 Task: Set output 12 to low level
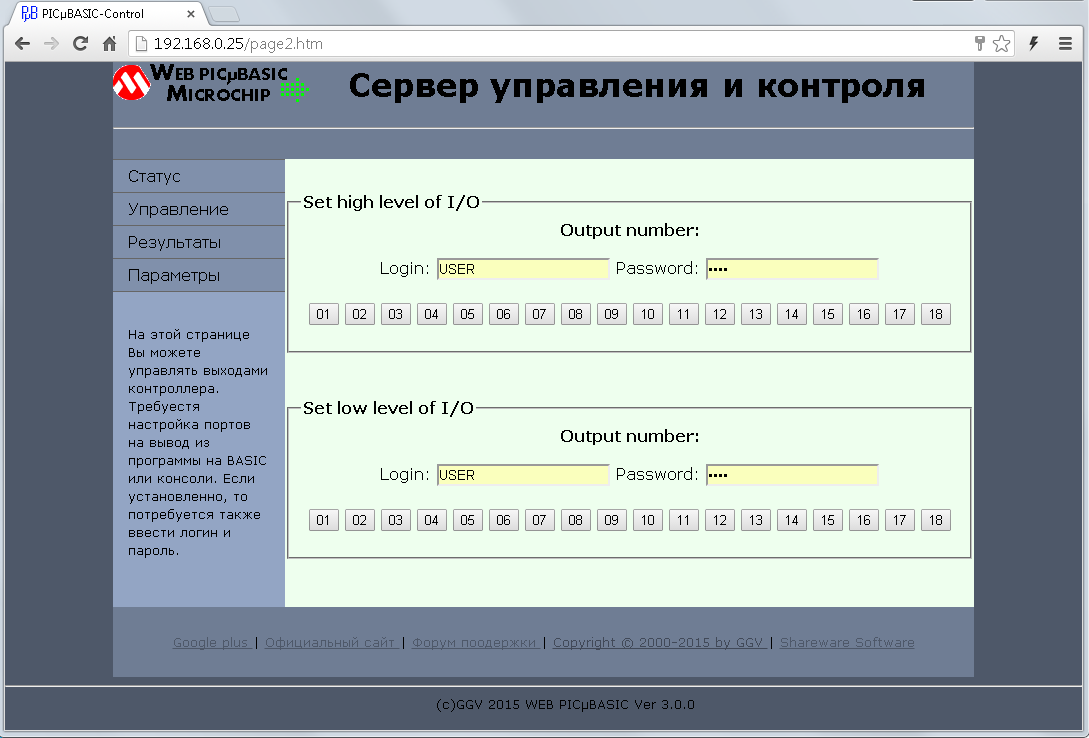point(719,520)
